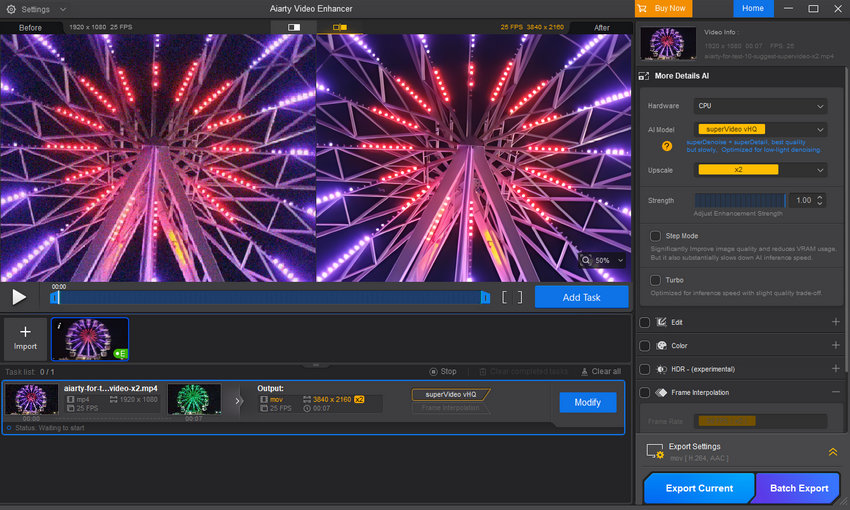850x510 pixels.
Task: Open the Upscale x2 dropdown
Action: (x=760, y=170)
